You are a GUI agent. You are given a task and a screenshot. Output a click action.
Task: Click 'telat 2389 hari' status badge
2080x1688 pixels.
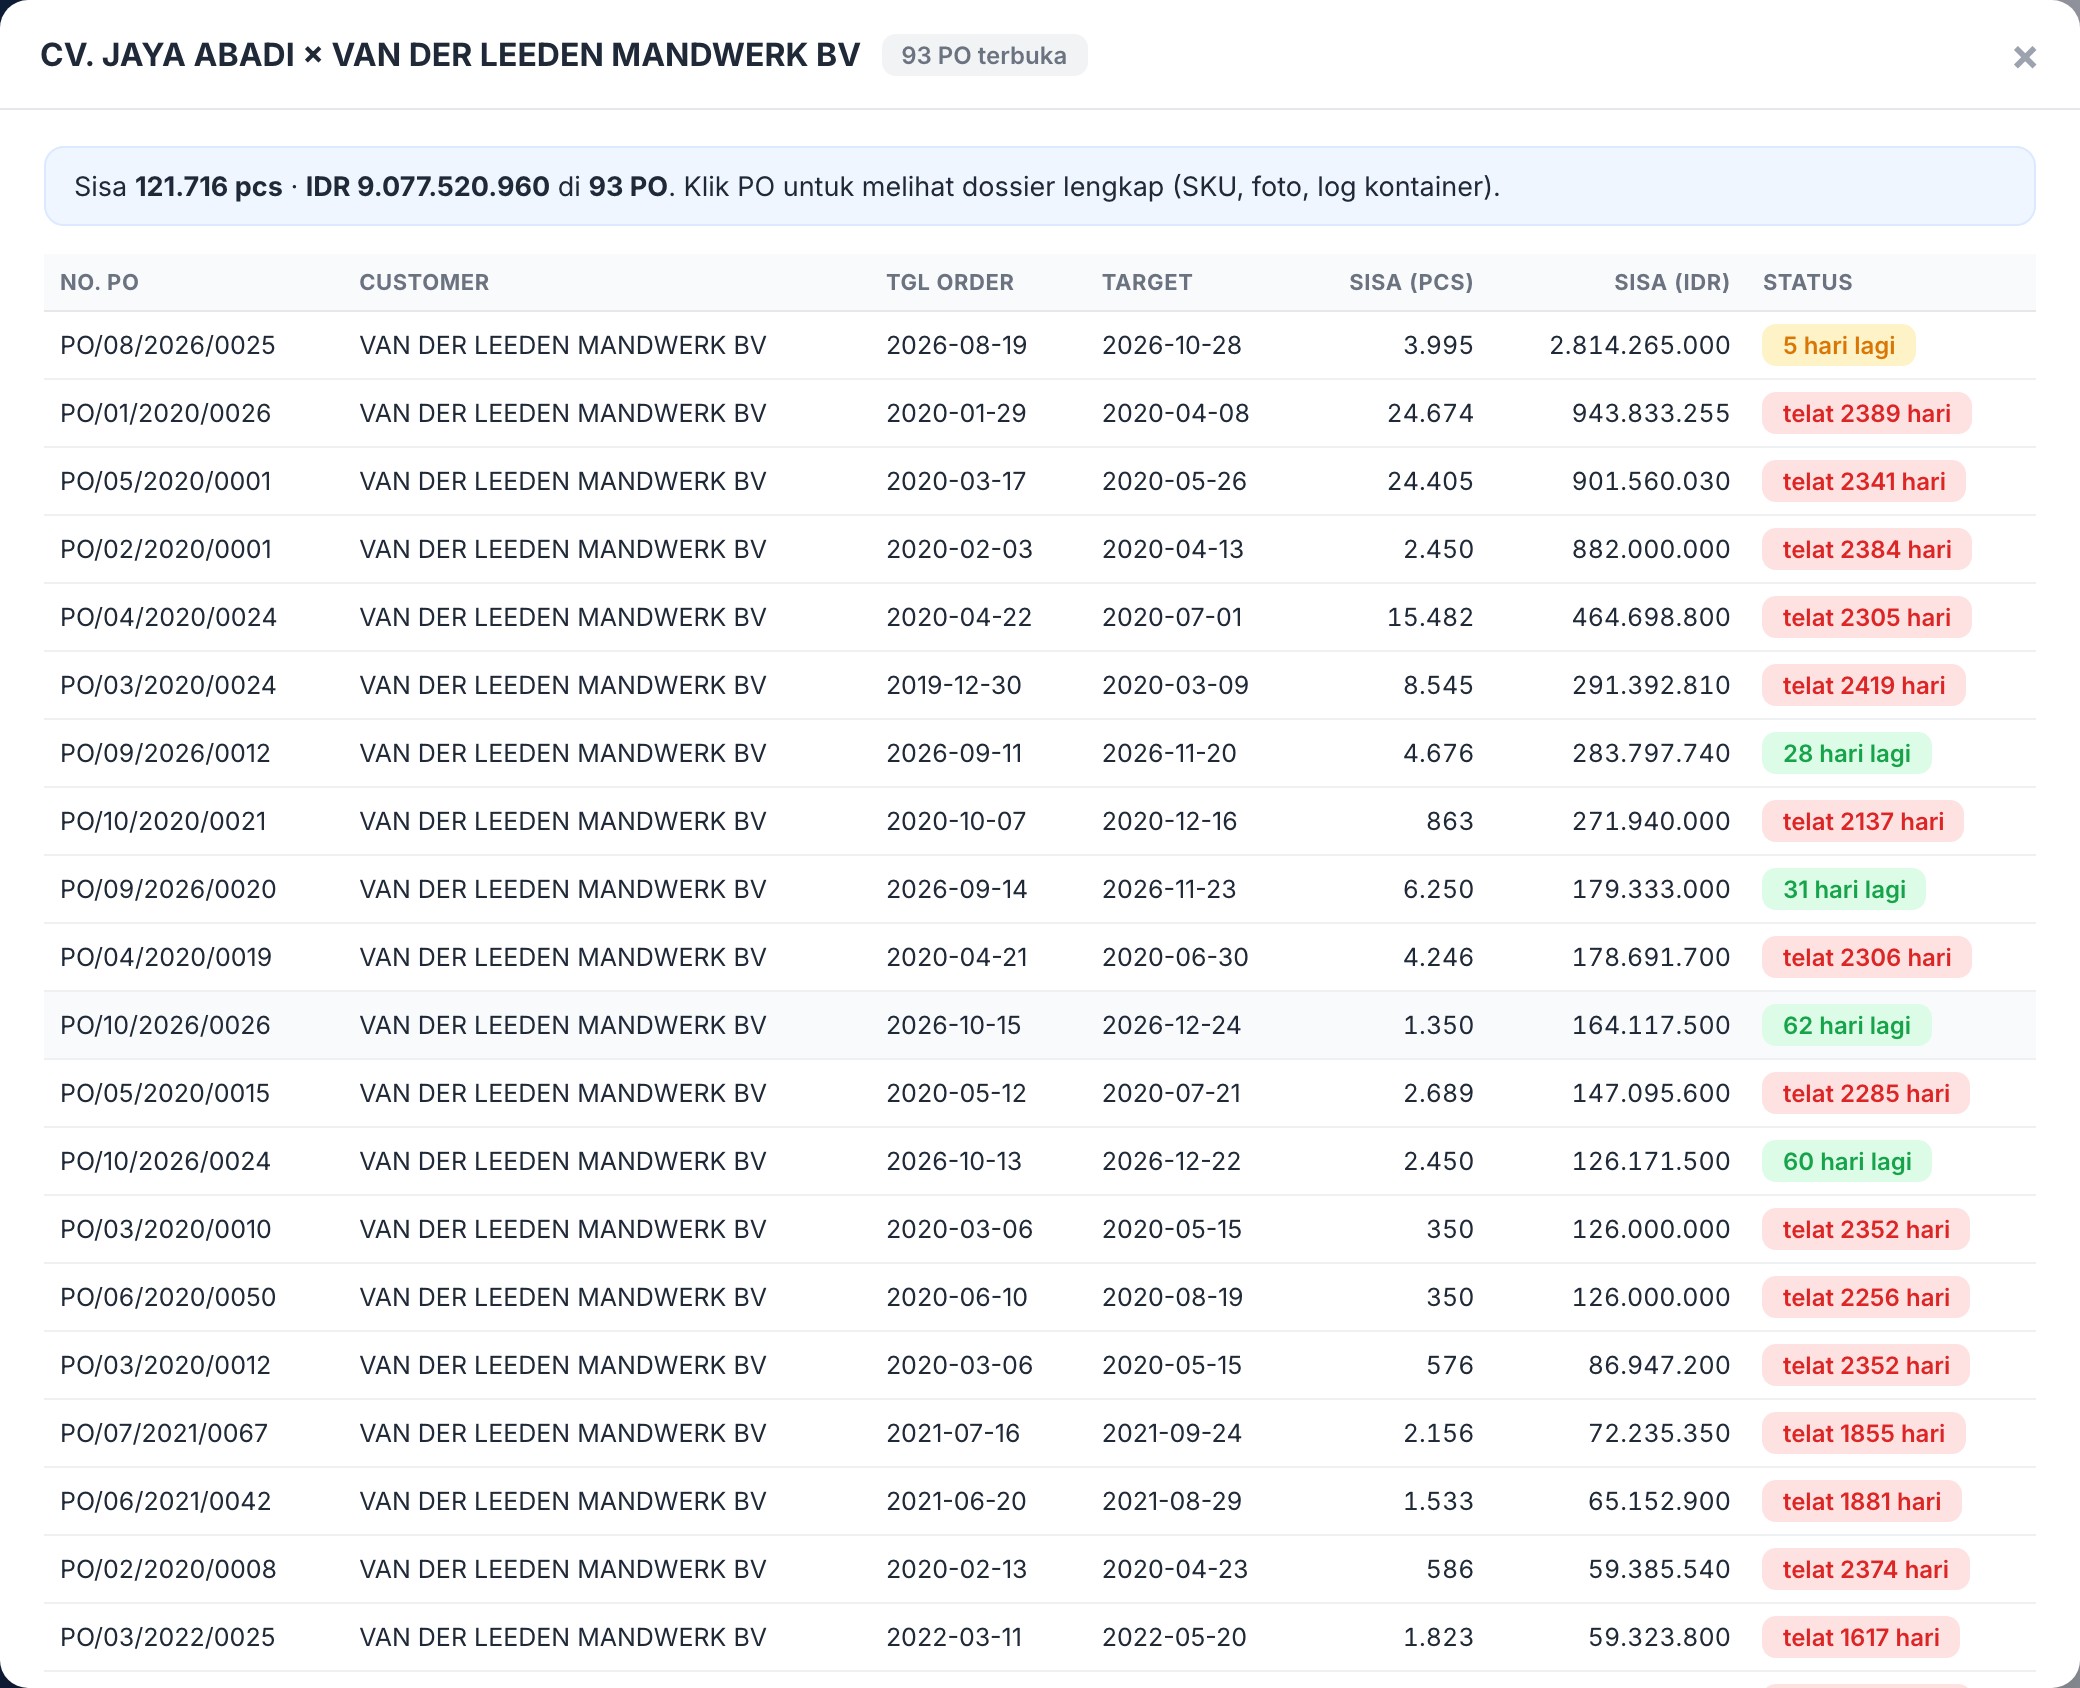coord(1866,413)
